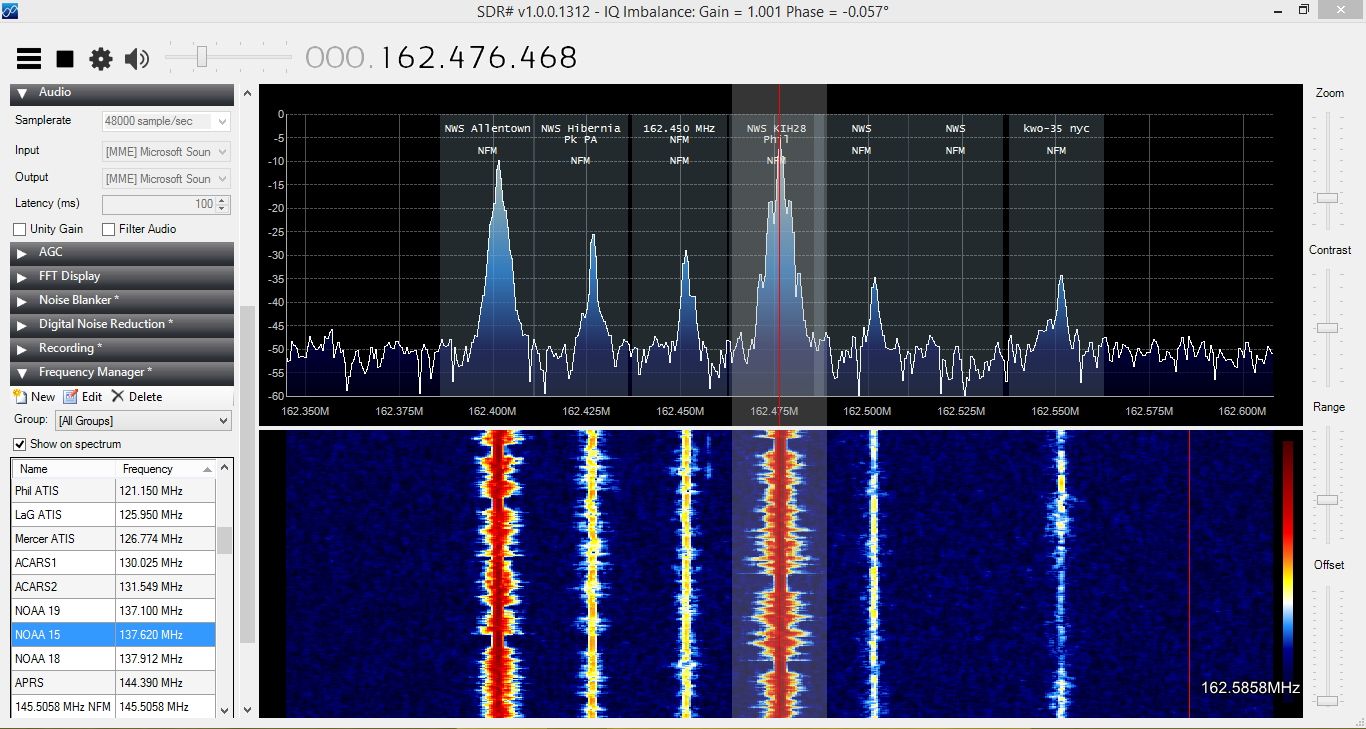
Task: Click the SDR# application icon in title bar
Action: [x=10, y=10]
